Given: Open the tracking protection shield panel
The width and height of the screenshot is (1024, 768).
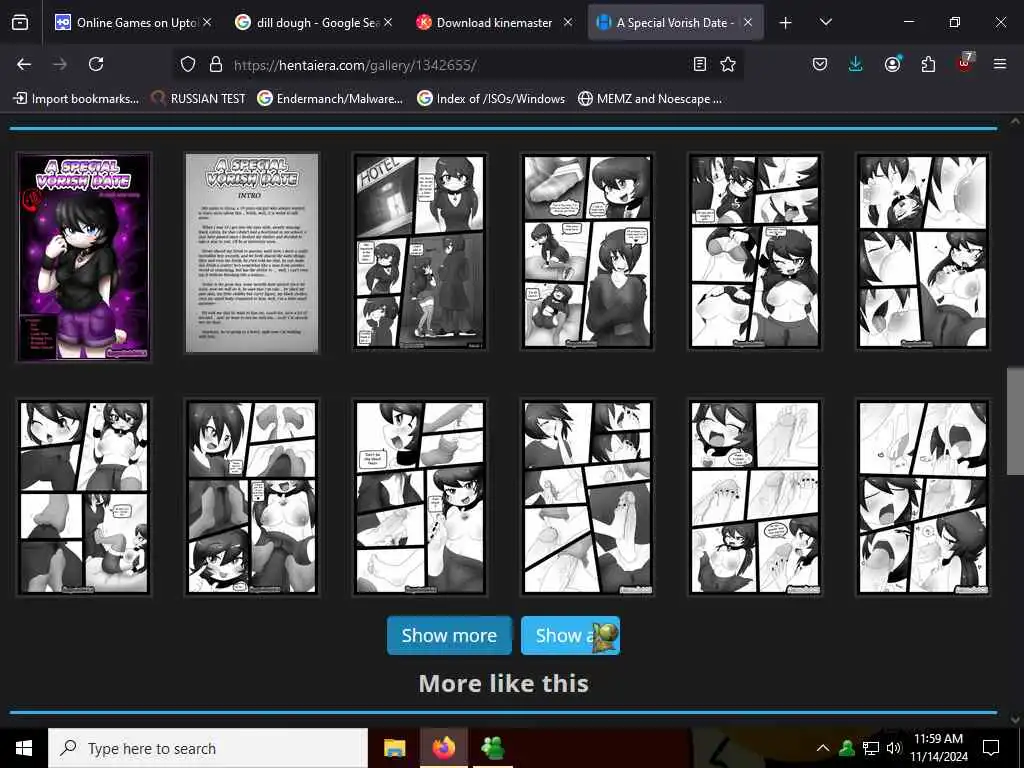Looking at the screenshot, I should click(188, 65).
